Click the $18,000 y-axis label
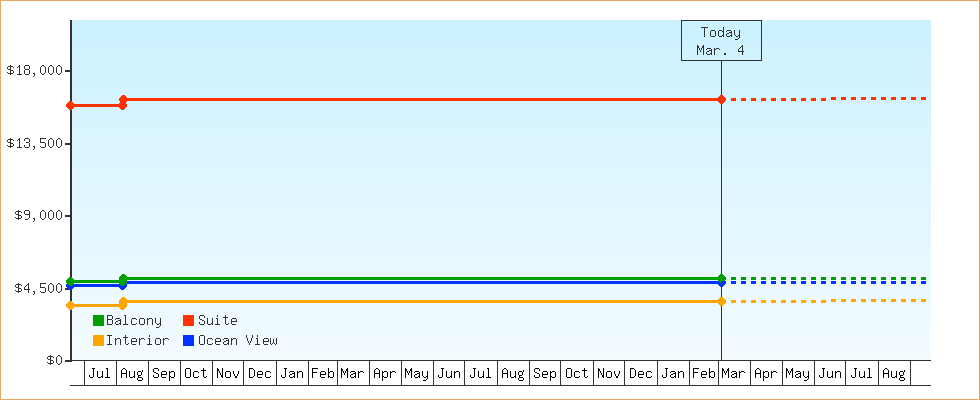 tap(34, 70)
